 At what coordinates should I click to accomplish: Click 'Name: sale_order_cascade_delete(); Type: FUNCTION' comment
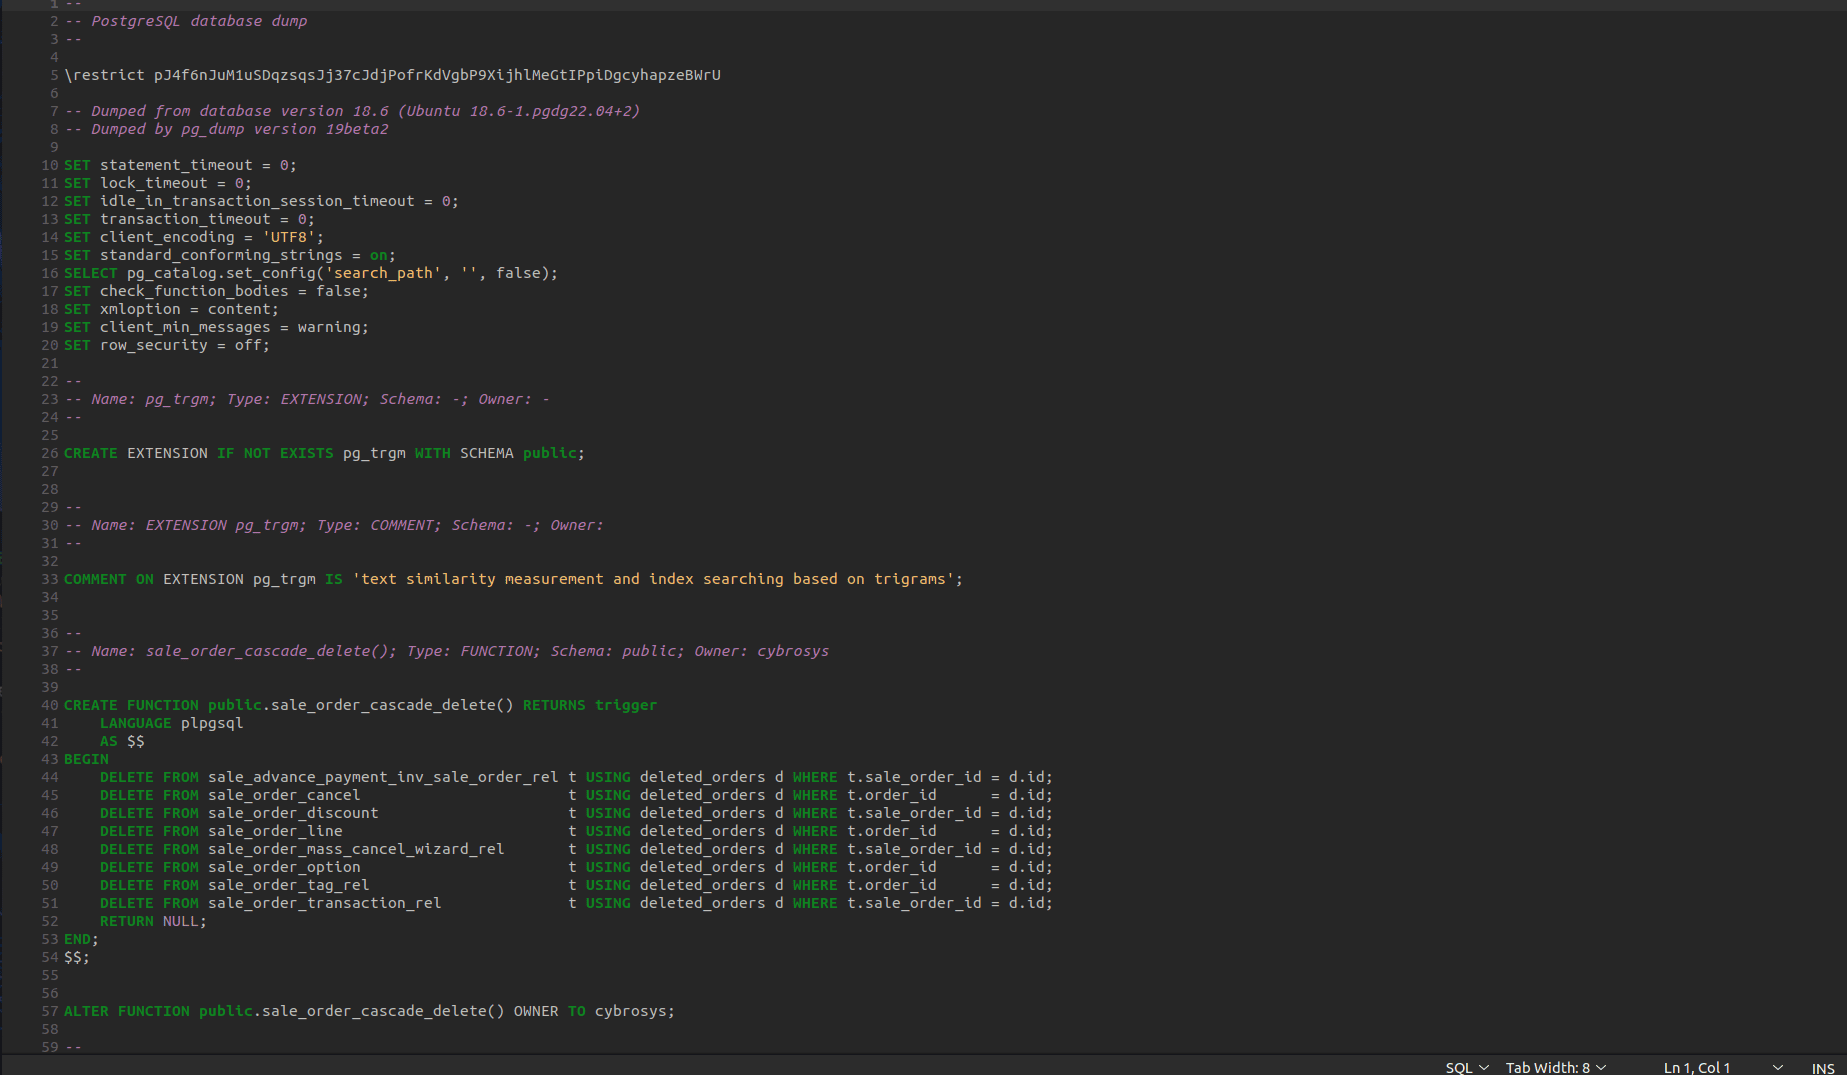pyautogui.click(x=446, y=651)
